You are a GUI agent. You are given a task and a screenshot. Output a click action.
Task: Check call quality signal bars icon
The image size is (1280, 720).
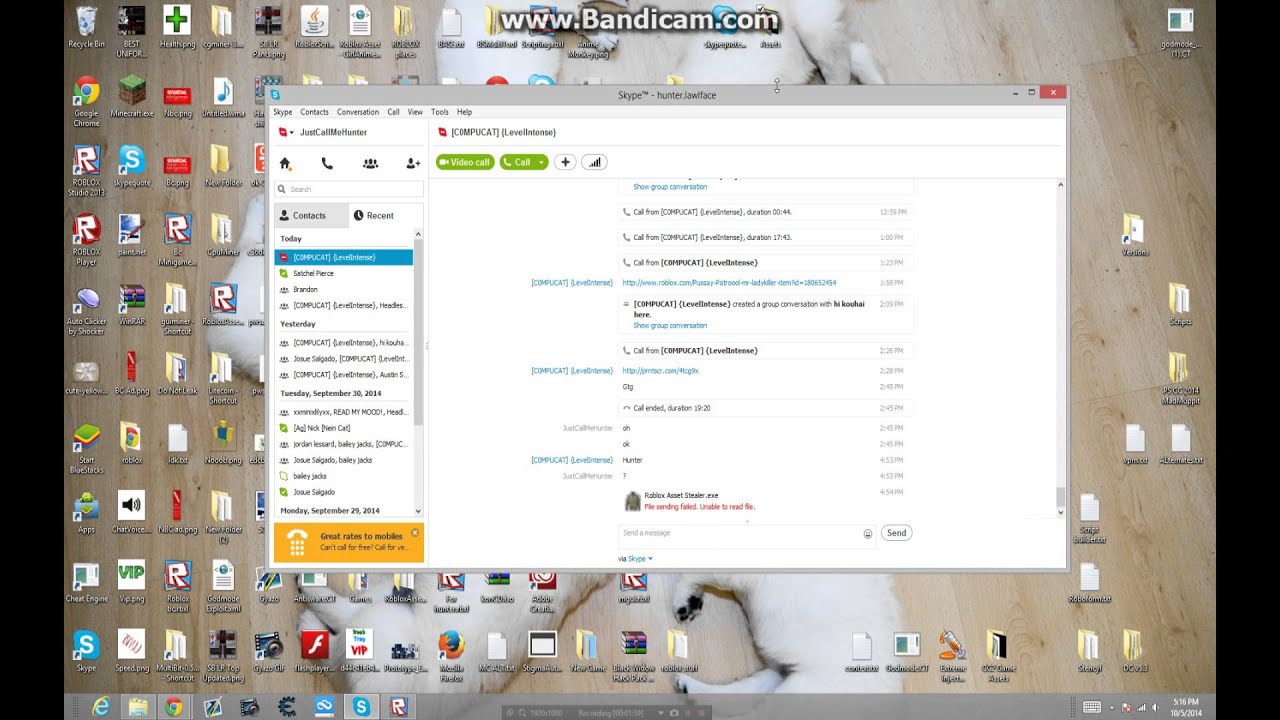[x=594, y=162]
